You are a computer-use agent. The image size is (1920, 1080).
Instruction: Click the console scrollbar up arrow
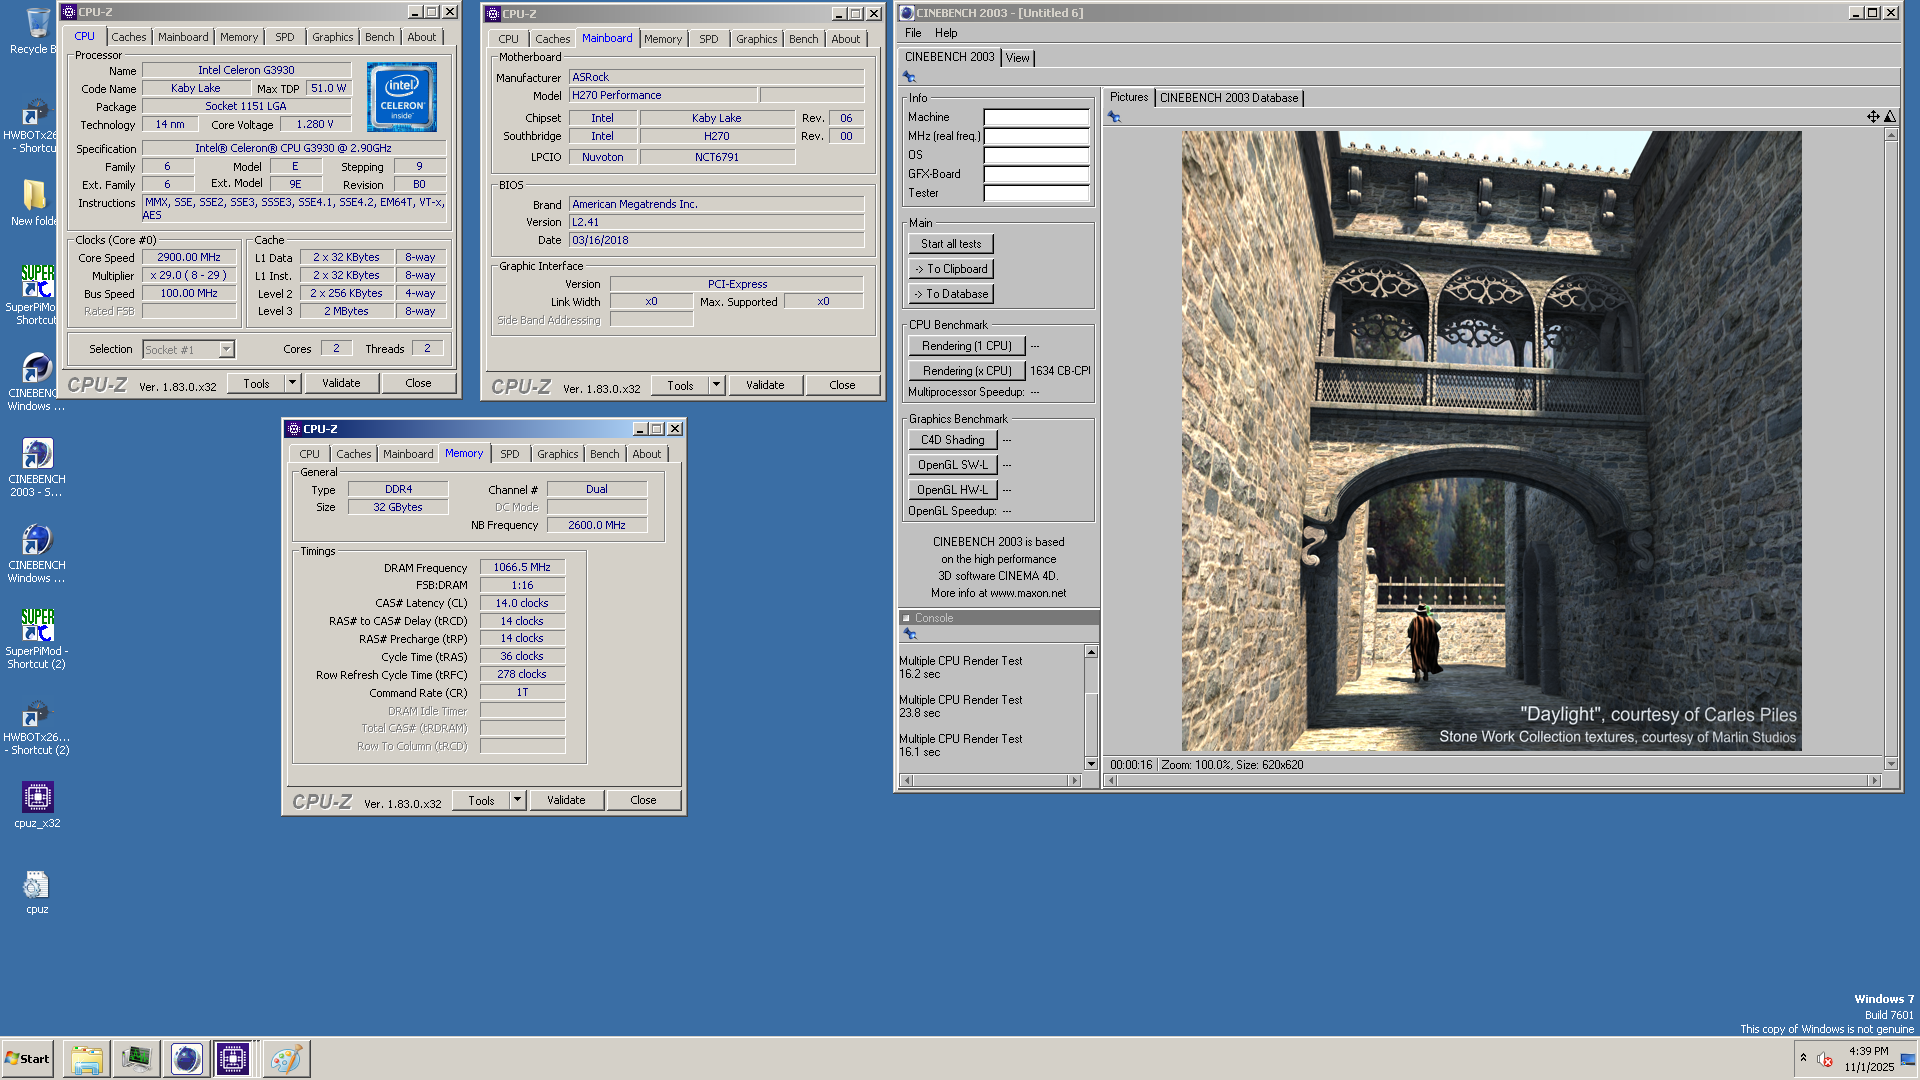1091,652
